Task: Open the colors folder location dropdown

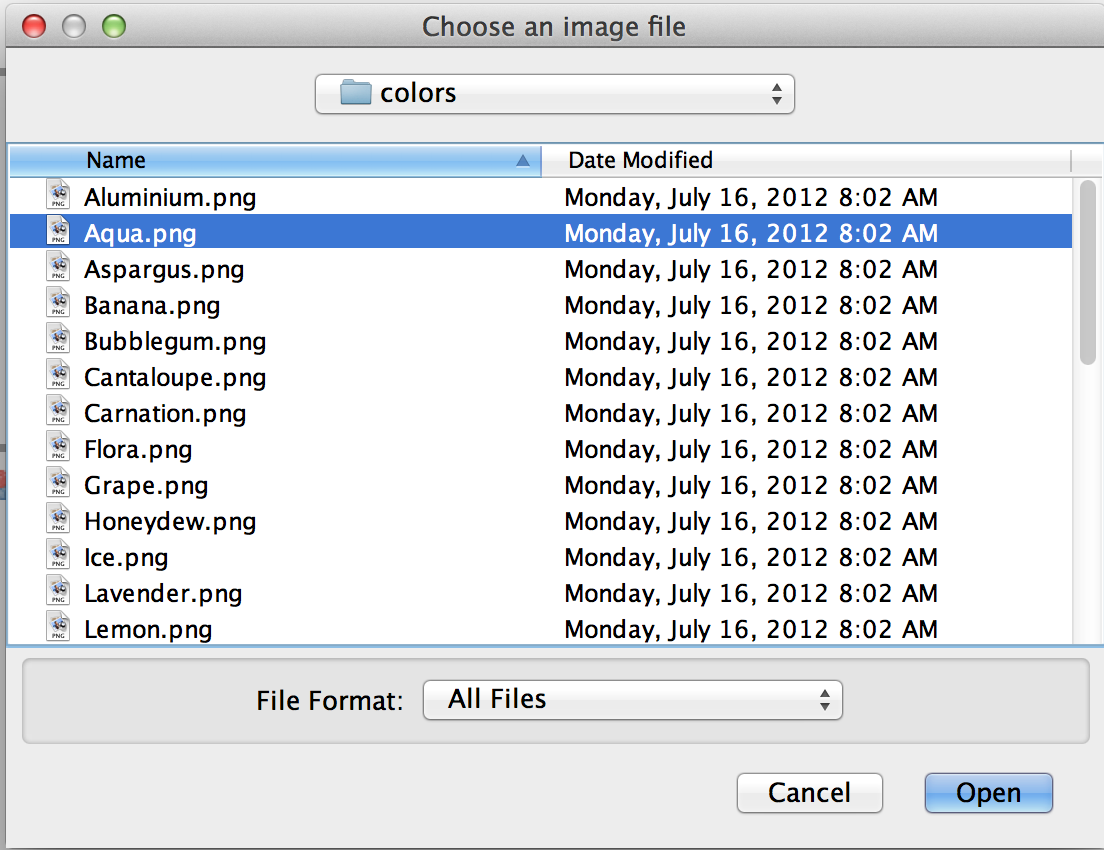Action: [554, 94]
